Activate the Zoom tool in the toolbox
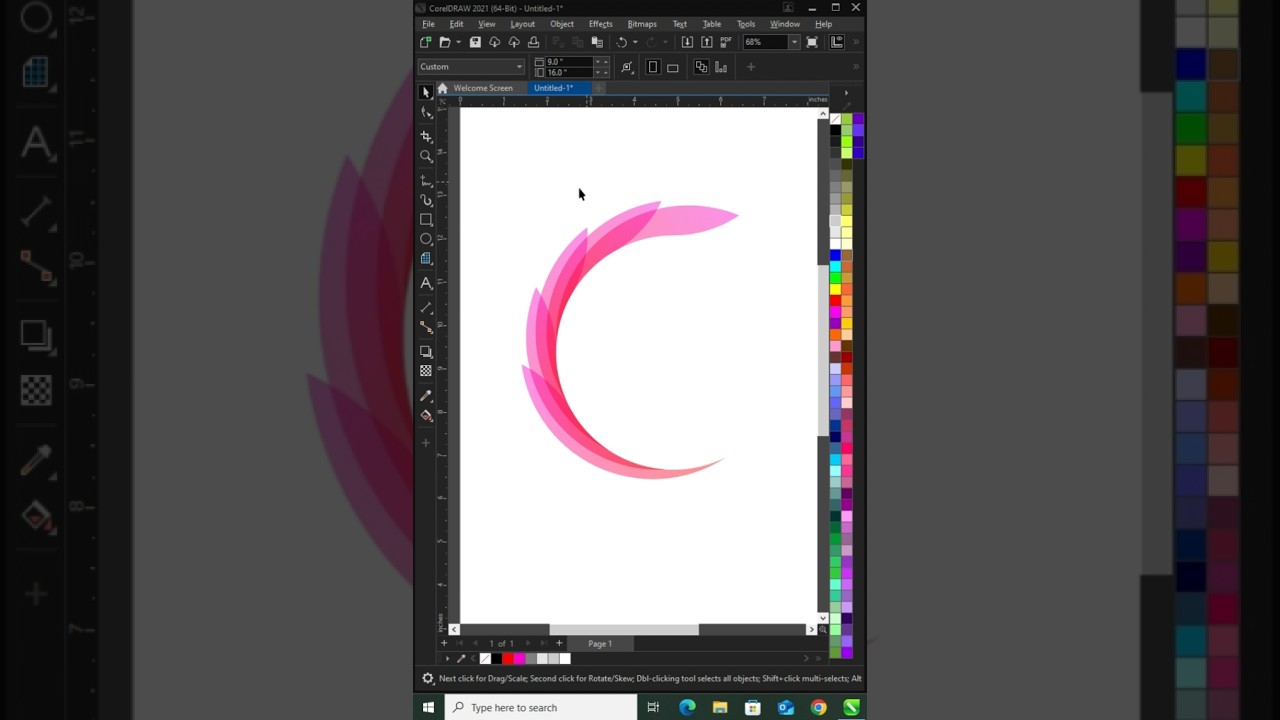This screenshot has width=1280, height=720. point(426,156)
